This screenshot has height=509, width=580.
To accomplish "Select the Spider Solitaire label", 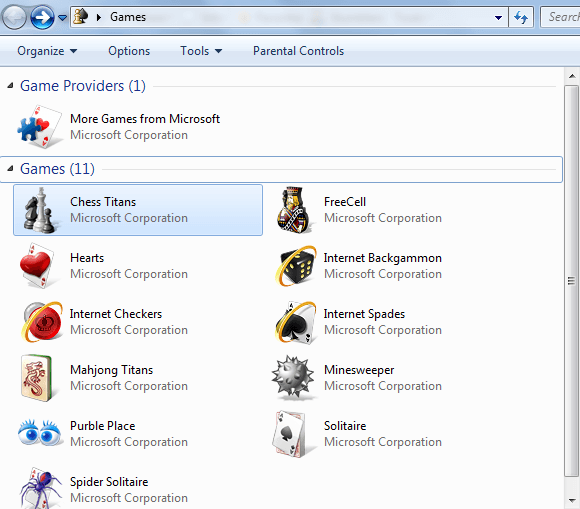I will 109,482.
